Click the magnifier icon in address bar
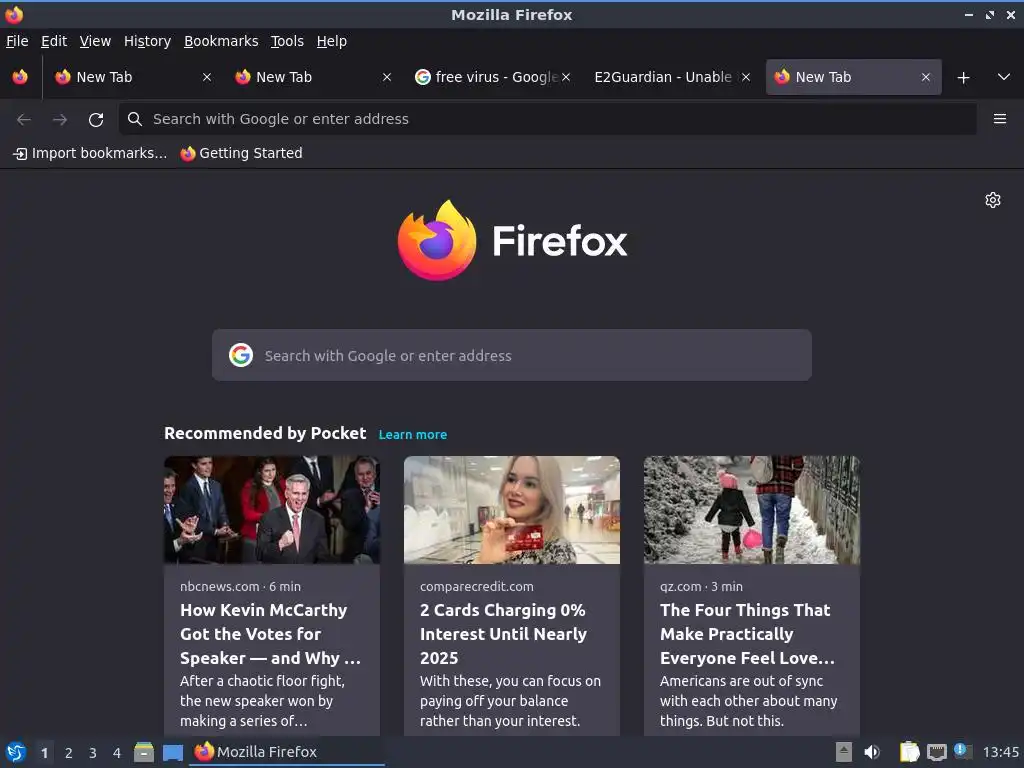 click(x=135, y=119)
